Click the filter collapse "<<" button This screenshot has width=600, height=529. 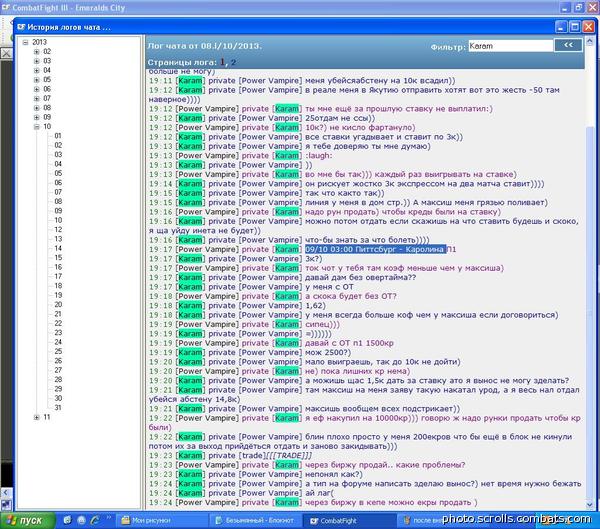(568, 45)
